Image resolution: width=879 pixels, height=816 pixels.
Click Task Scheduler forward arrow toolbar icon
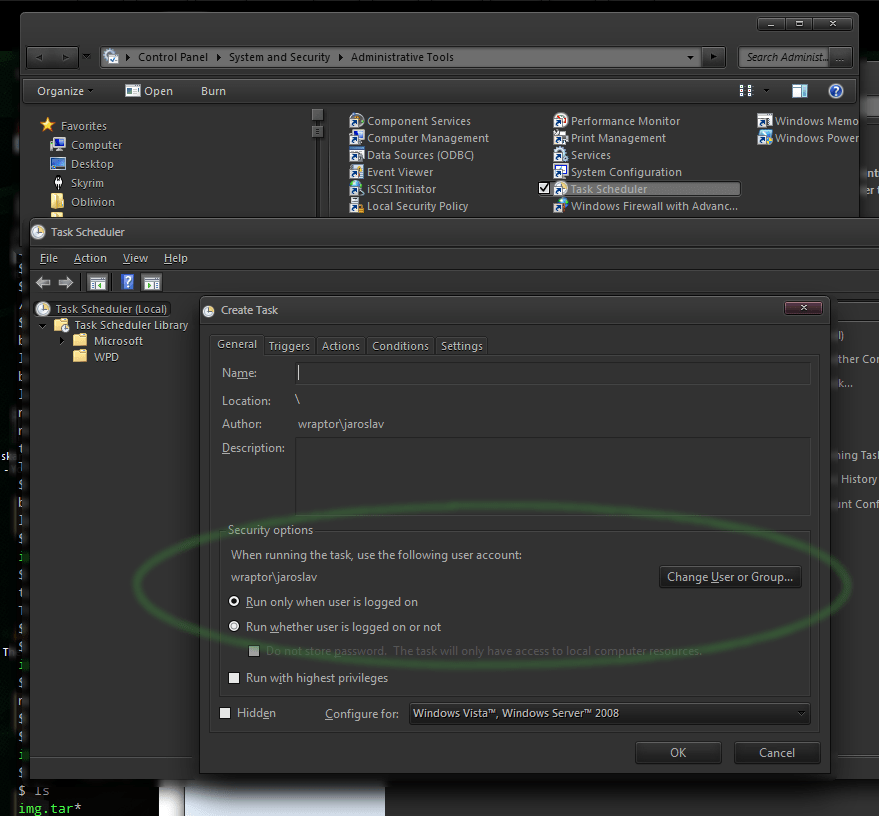[x=66, y=282]
